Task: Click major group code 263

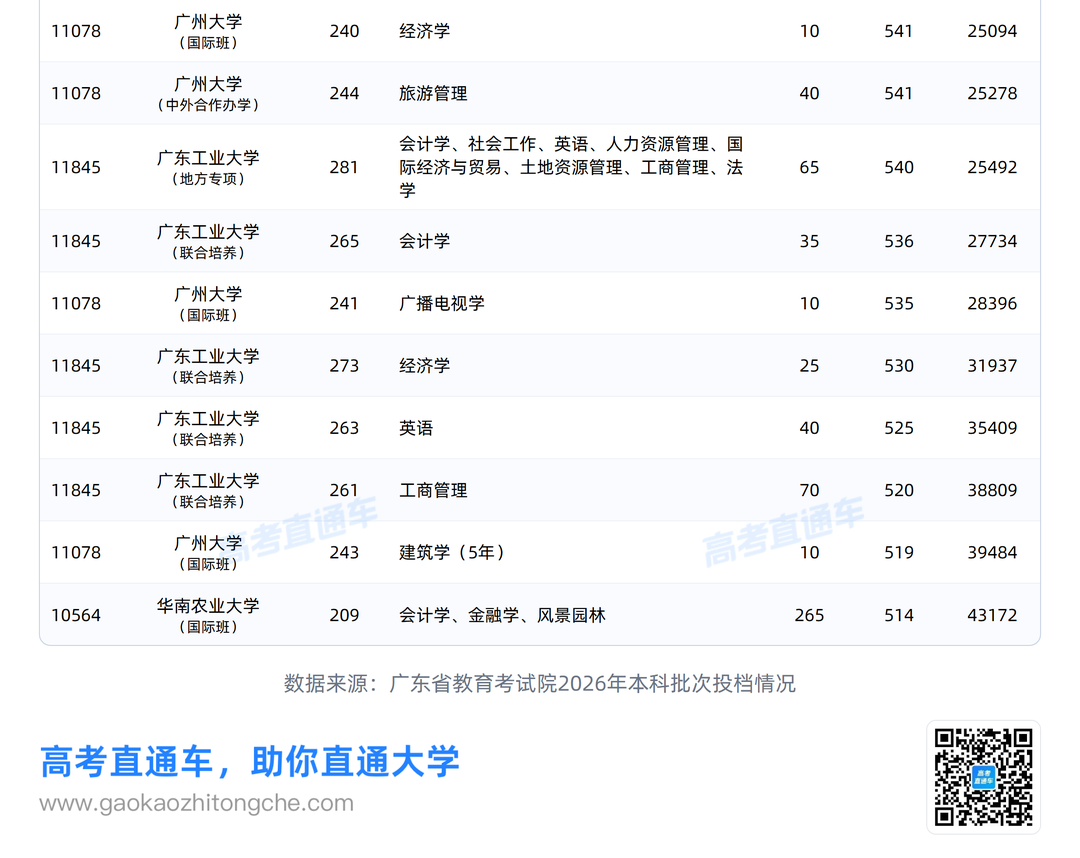Action: tap(344, 428)
